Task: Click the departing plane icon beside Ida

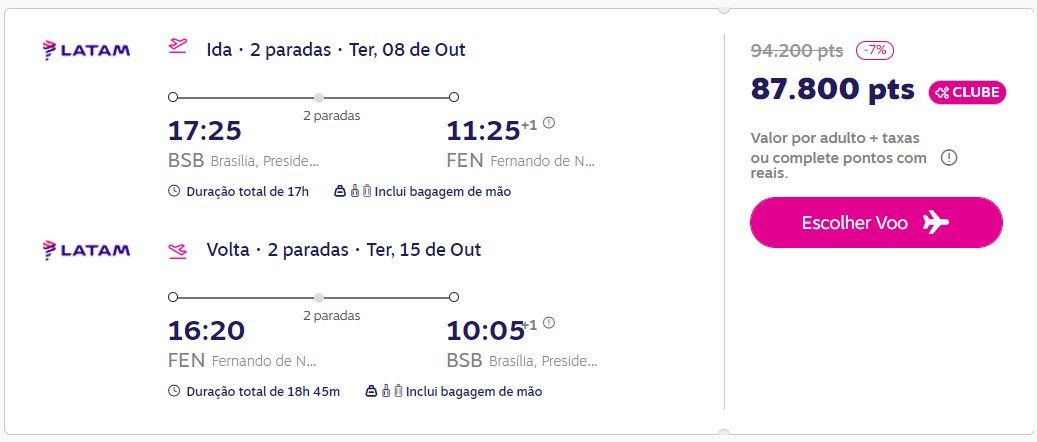Action: click(177, 46)
